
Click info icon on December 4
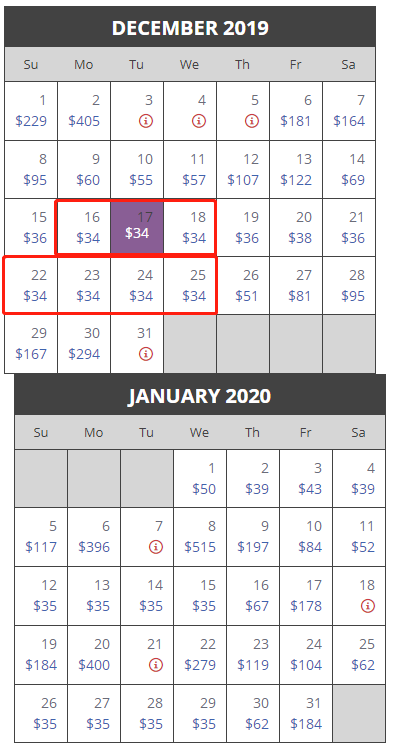point(199,121)
